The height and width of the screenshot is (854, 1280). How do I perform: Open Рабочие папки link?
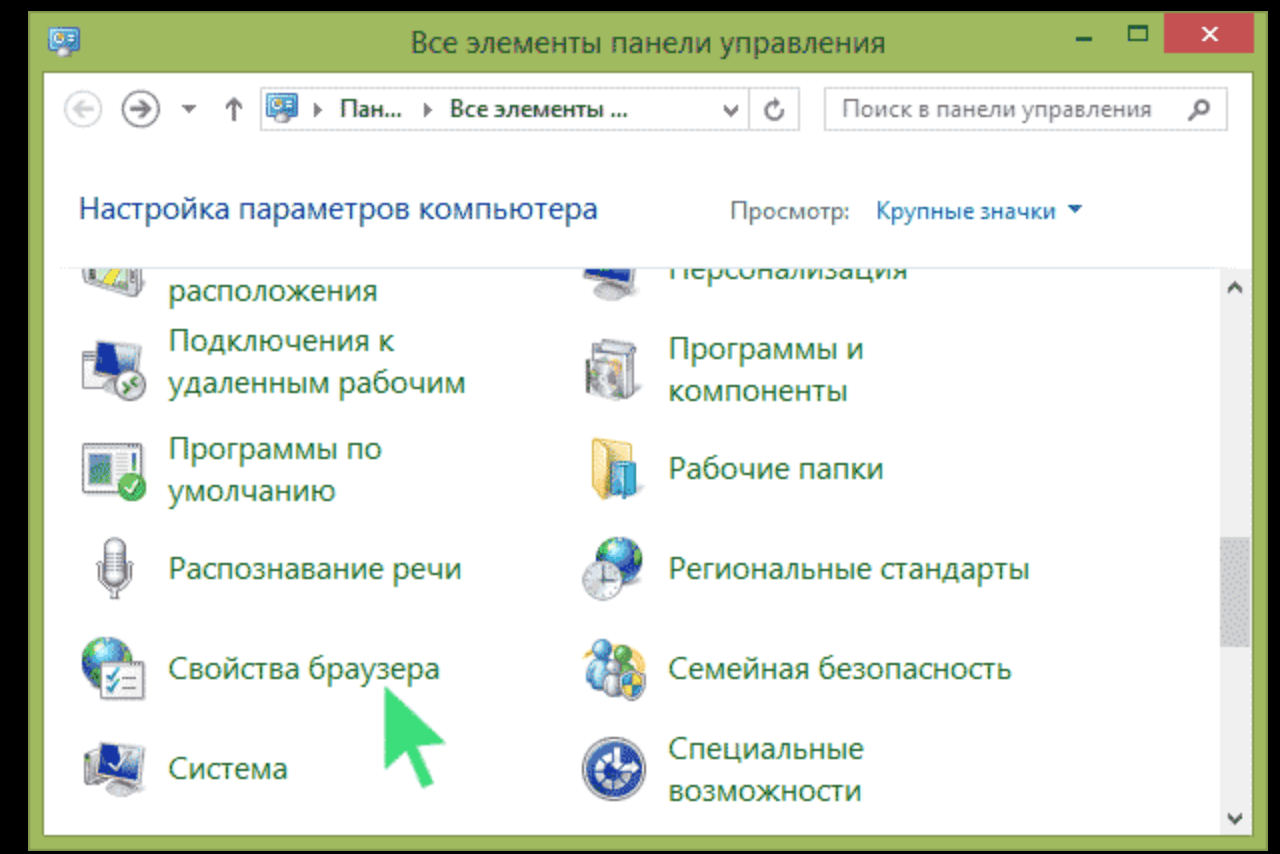click(776, 469)
